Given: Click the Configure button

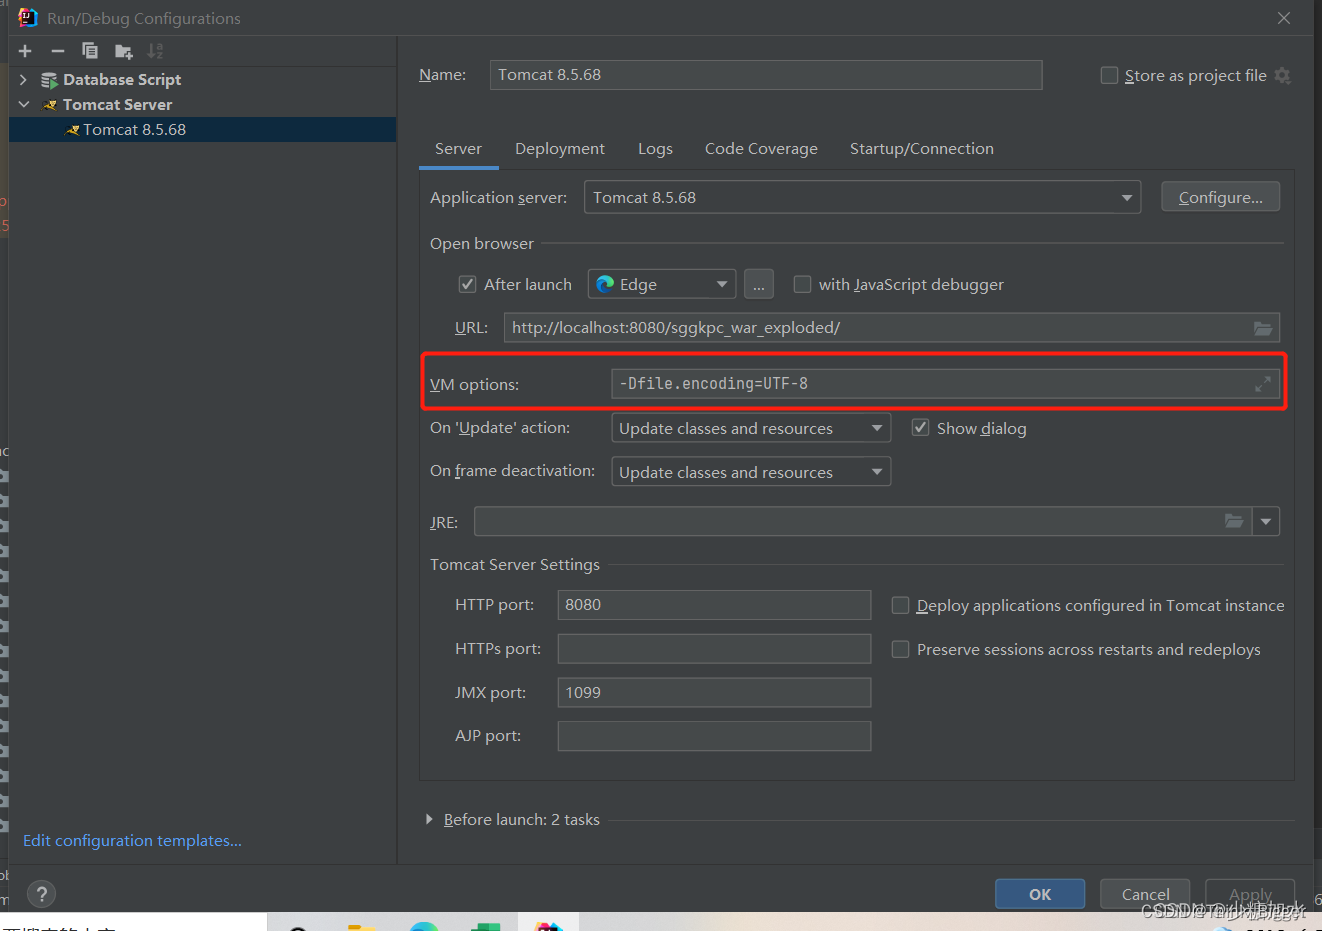Looking at the screenshot, I should coord(1220,196).
